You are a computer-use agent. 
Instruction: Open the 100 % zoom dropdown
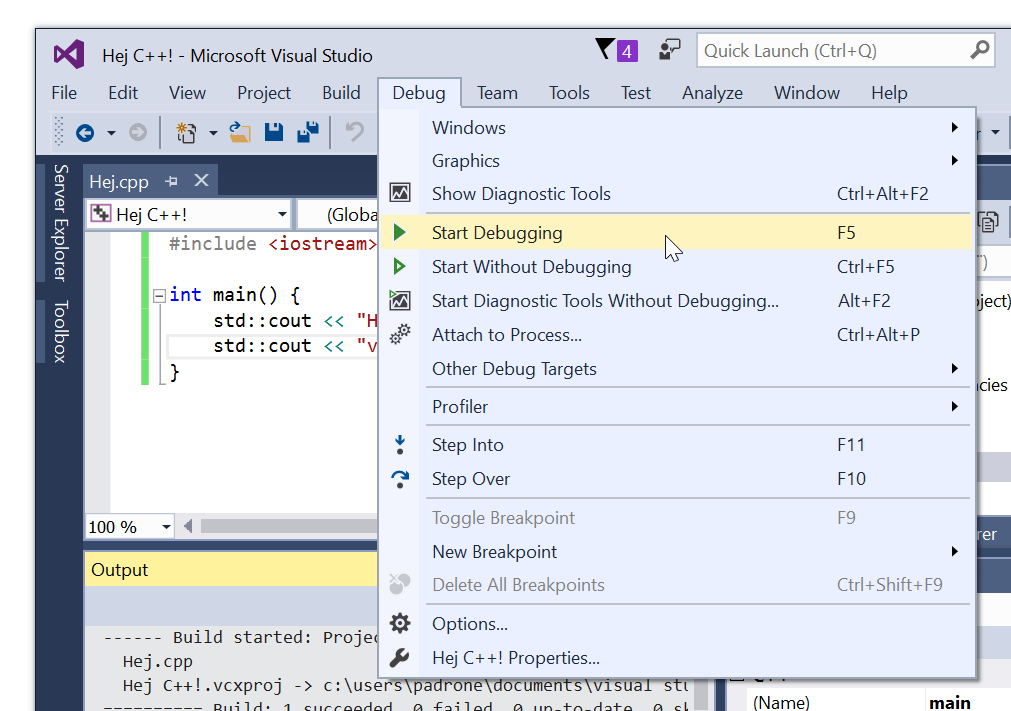point(166,527)
